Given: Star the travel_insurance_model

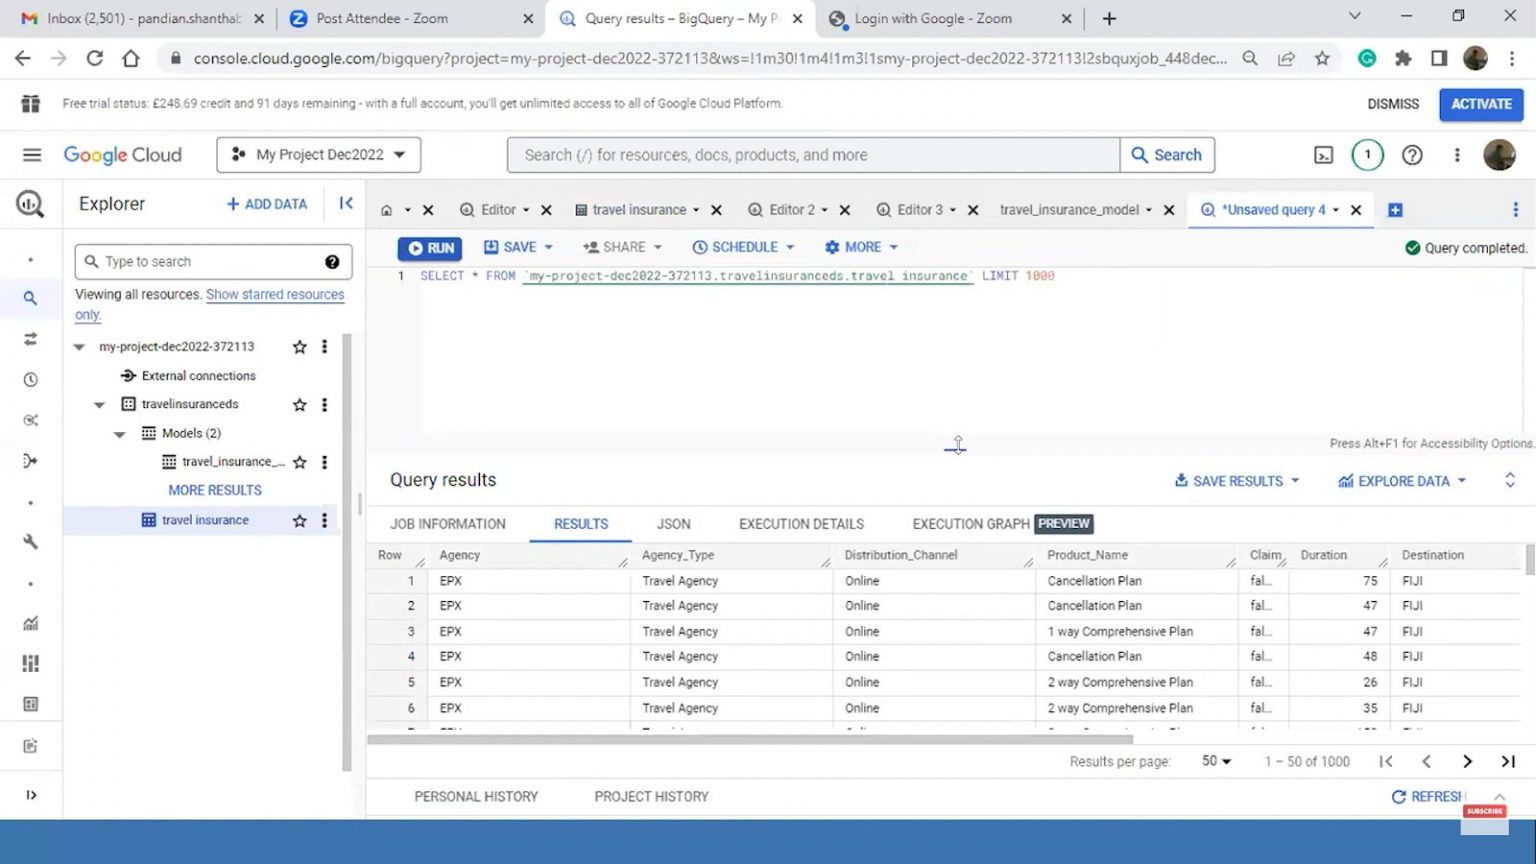Looking at the screenshot, I should tap(299, 461).
